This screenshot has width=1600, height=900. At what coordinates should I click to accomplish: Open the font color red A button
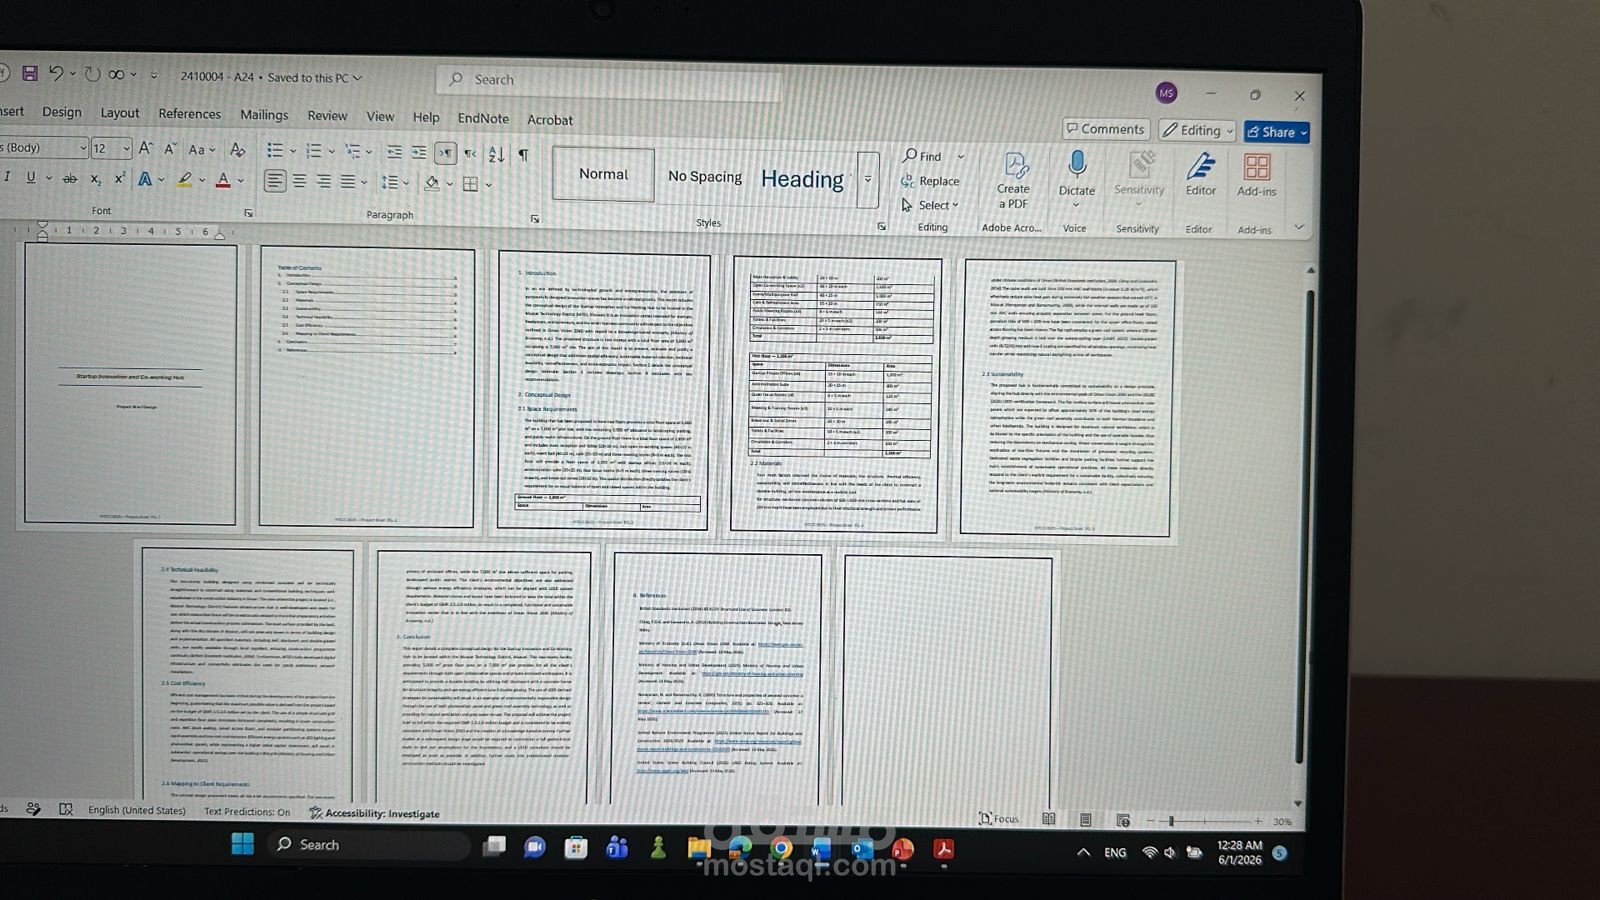pos(223,181)
